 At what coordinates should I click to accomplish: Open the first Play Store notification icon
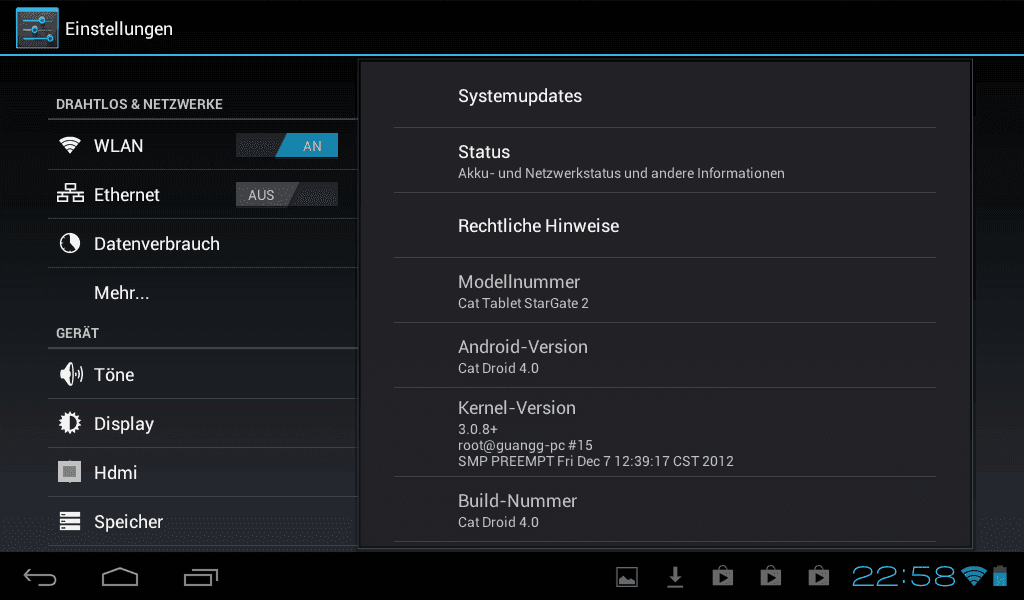[723, 576]
